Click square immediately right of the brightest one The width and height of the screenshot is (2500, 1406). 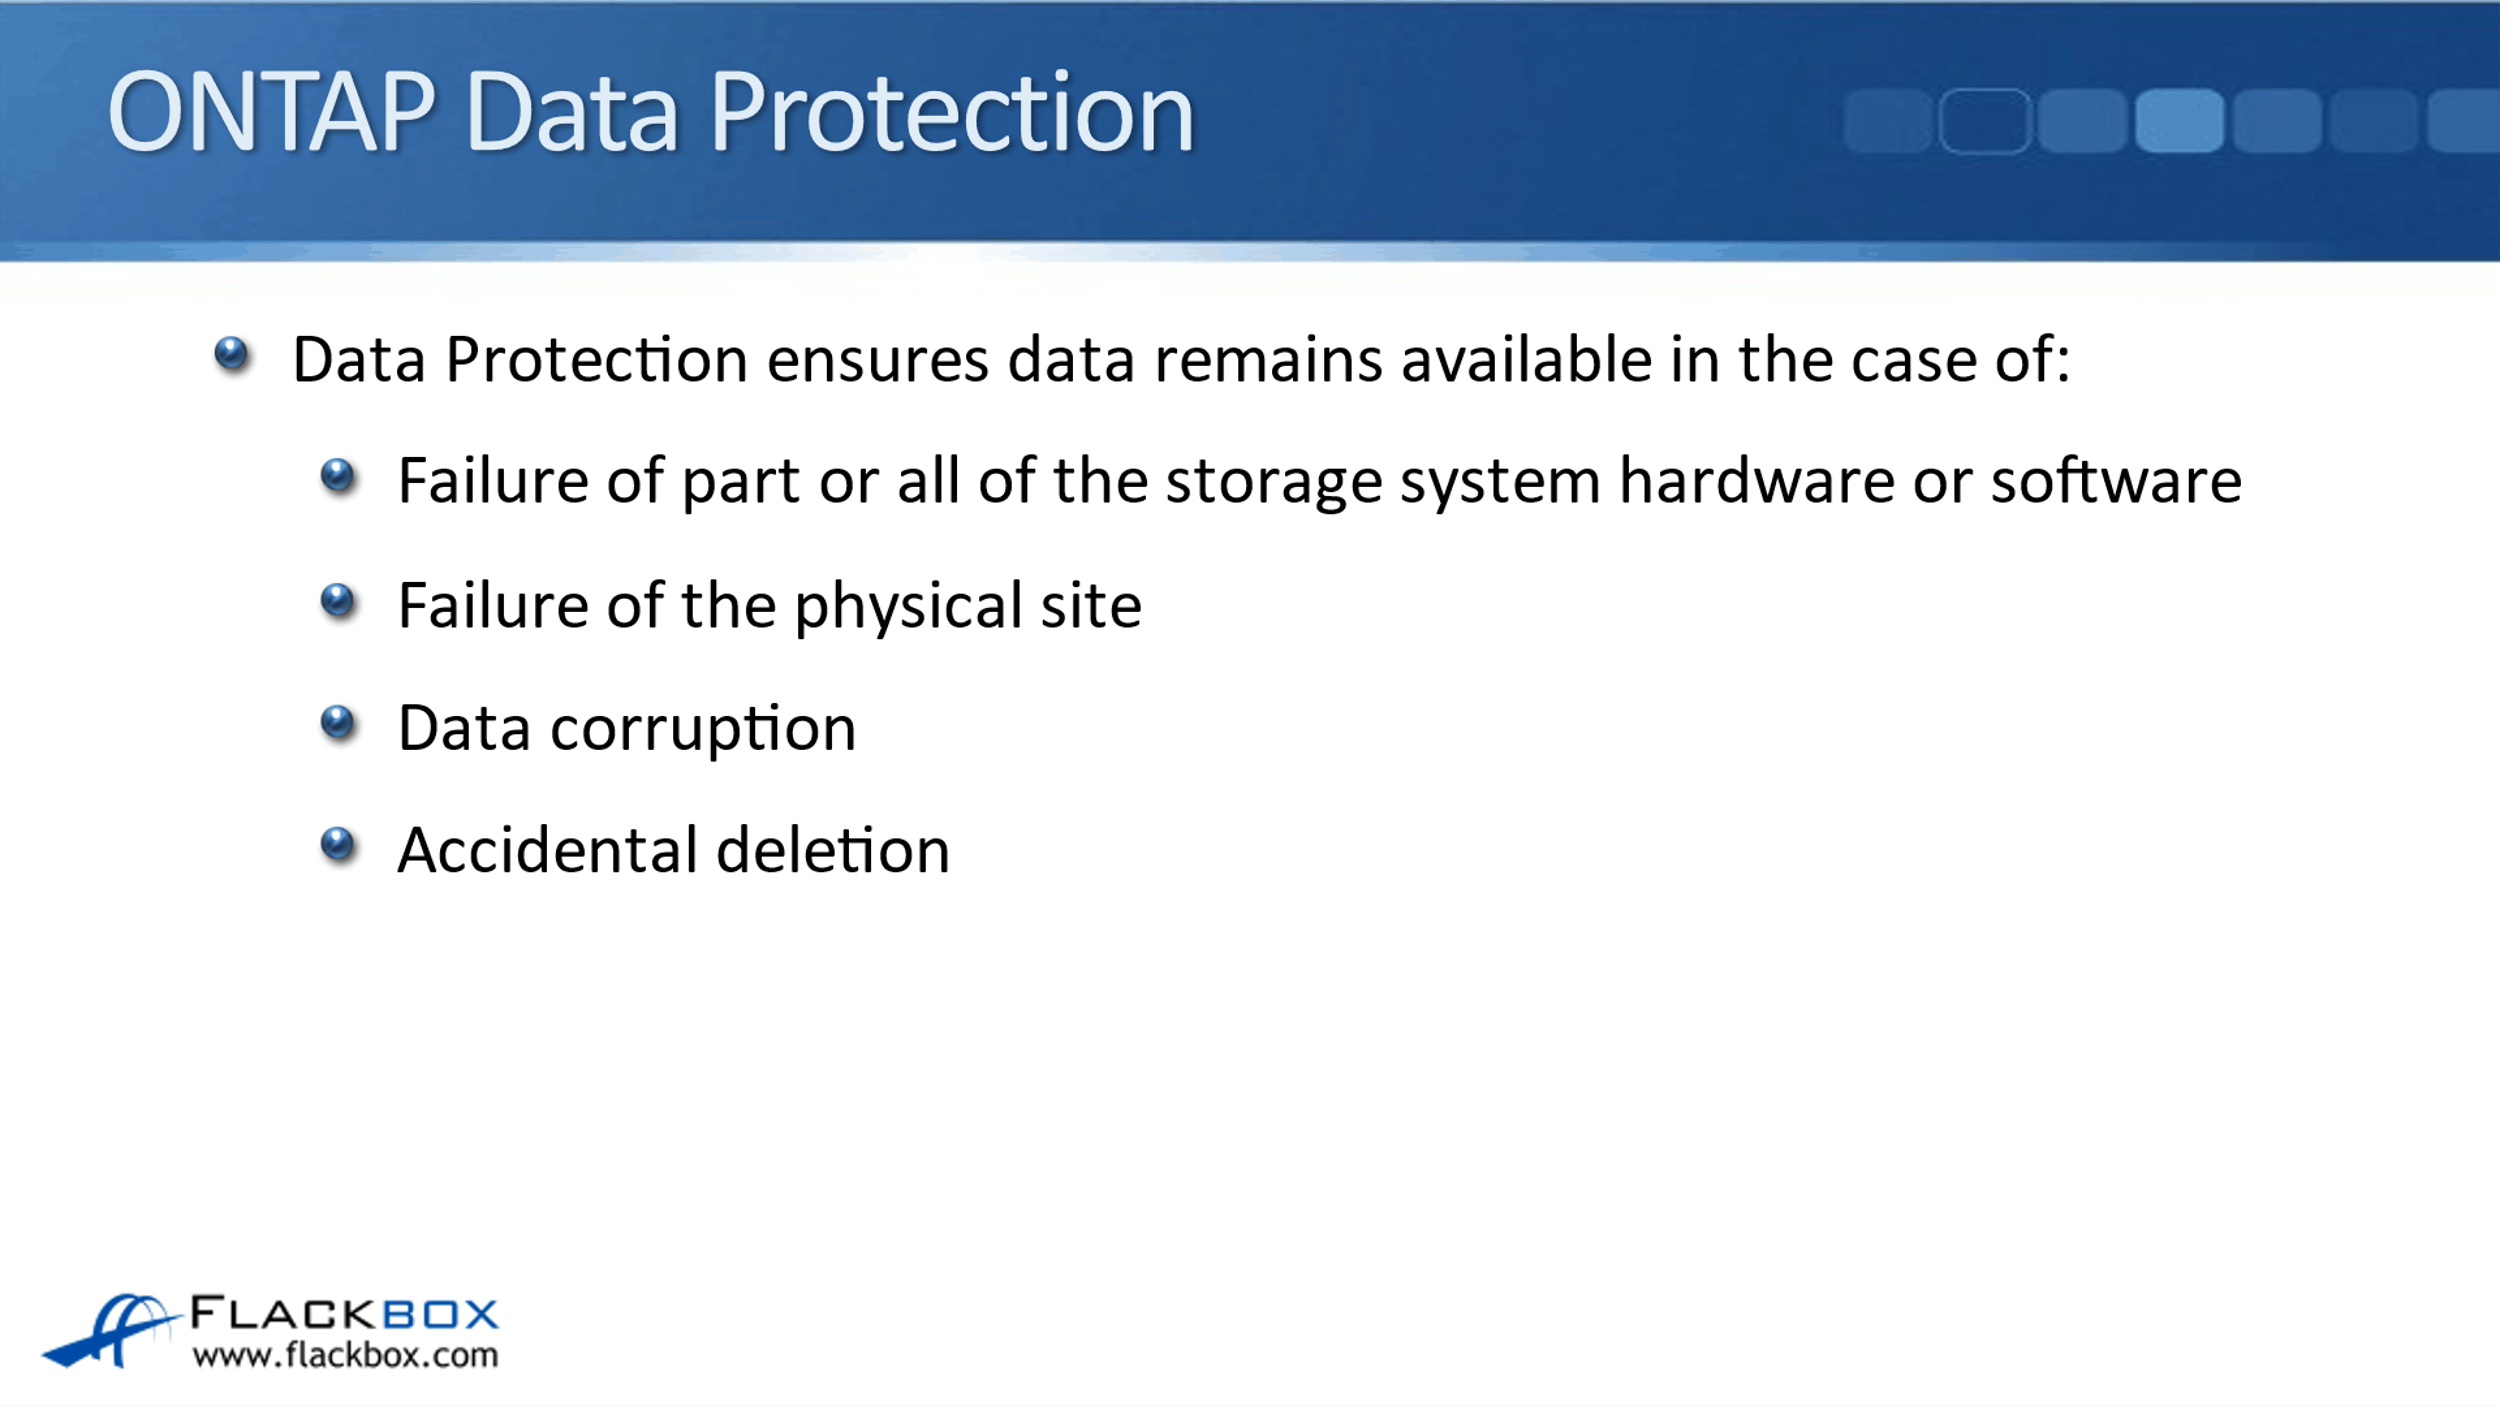pos(2277,121)
